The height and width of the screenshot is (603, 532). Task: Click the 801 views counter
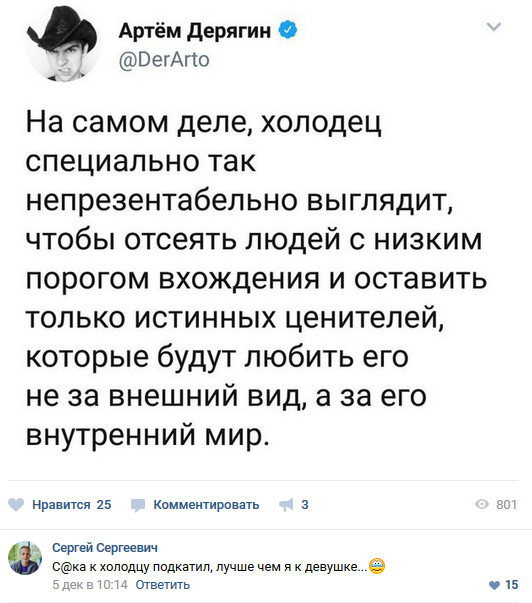pyautogui.click(x=506, y=505)
